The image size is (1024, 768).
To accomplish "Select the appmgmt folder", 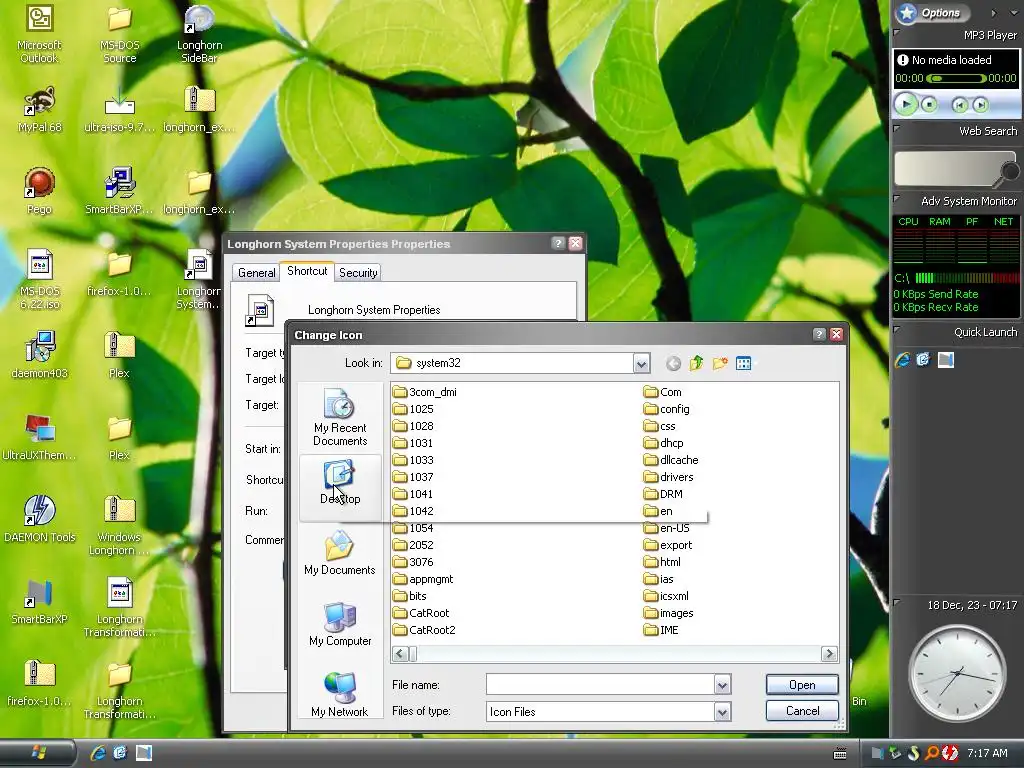I will pyautogui.click(x=423, y=579).
